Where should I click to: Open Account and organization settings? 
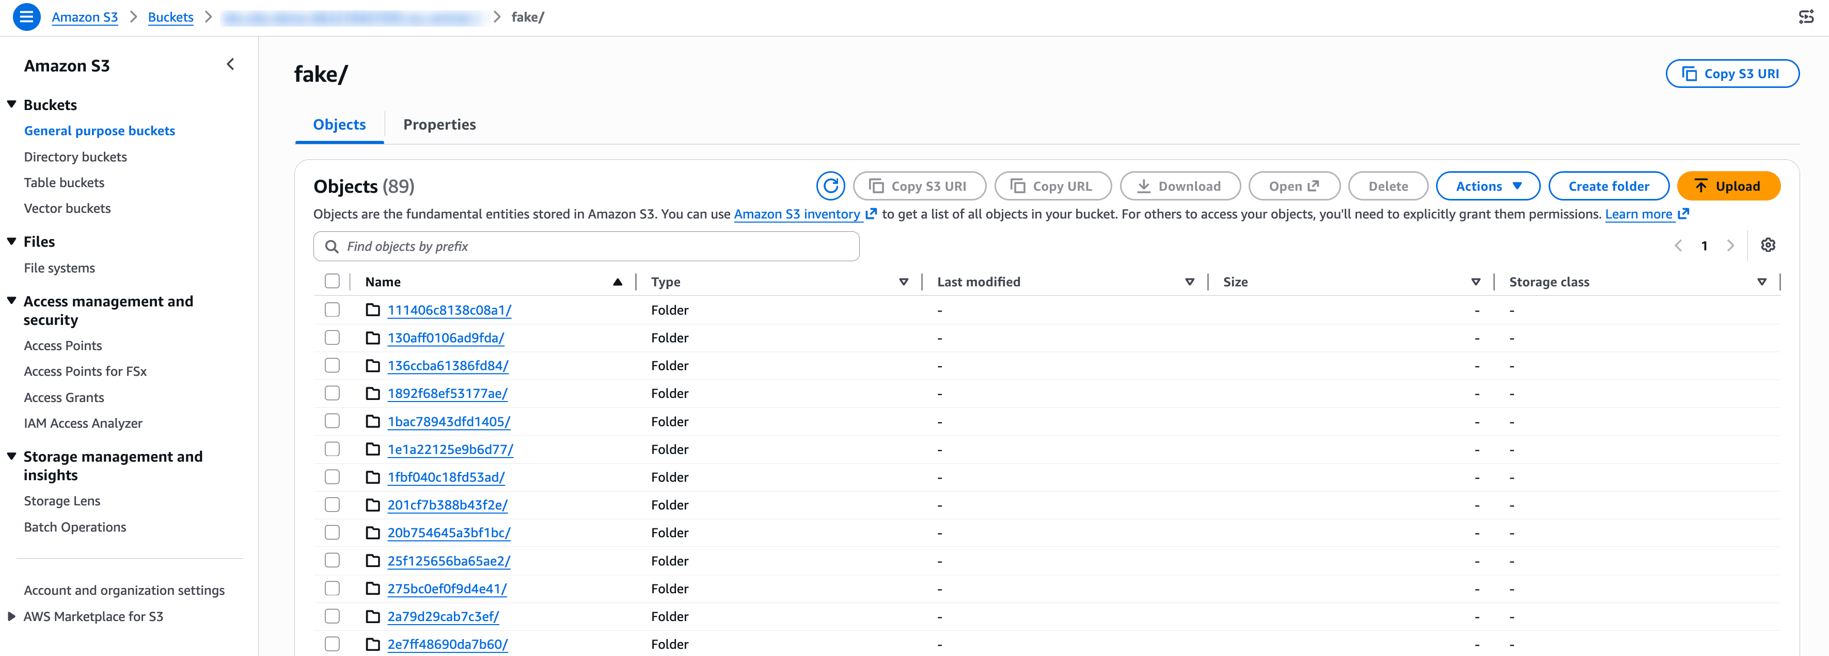(124, 590)
